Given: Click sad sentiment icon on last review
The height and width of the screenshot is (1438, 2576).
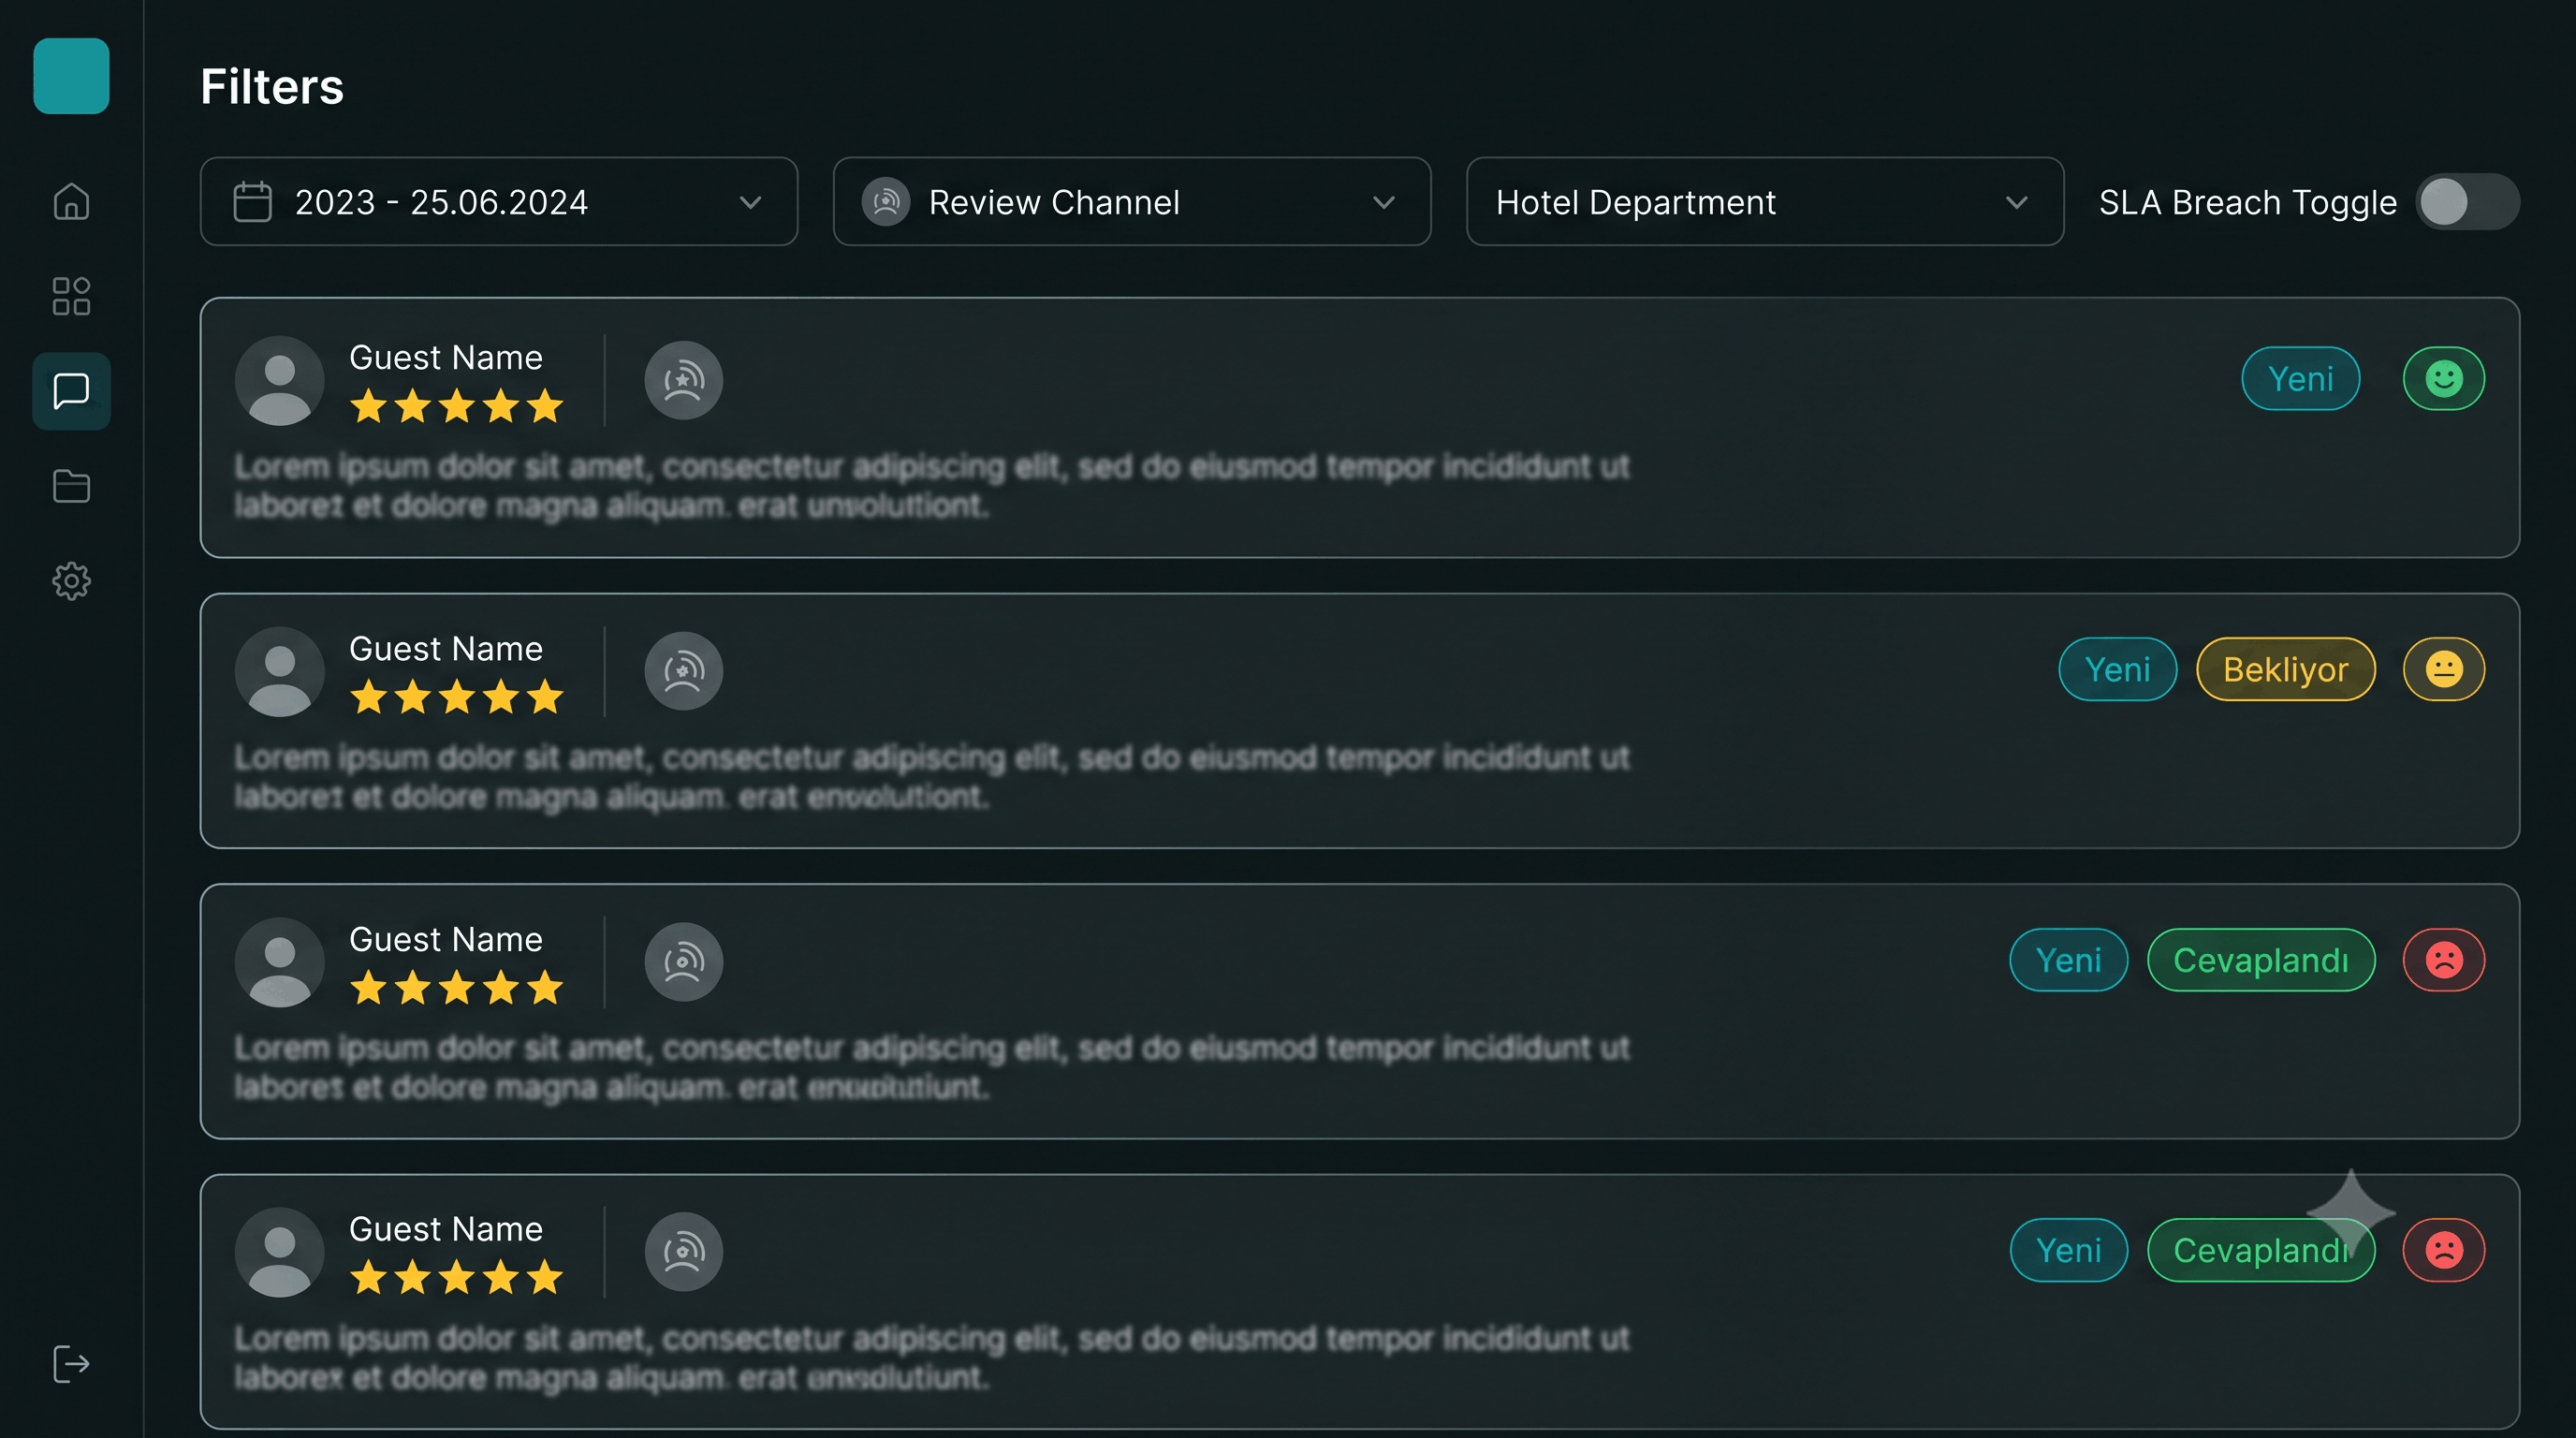Looking at the screenshot, I should [x=2444, y=1250].
